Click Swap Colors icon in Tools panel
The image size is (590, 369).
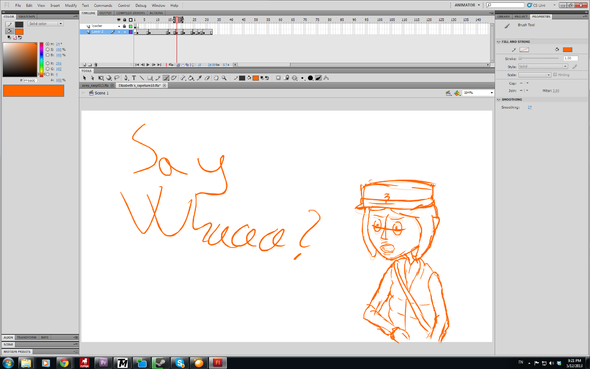(x=267, y=78)
